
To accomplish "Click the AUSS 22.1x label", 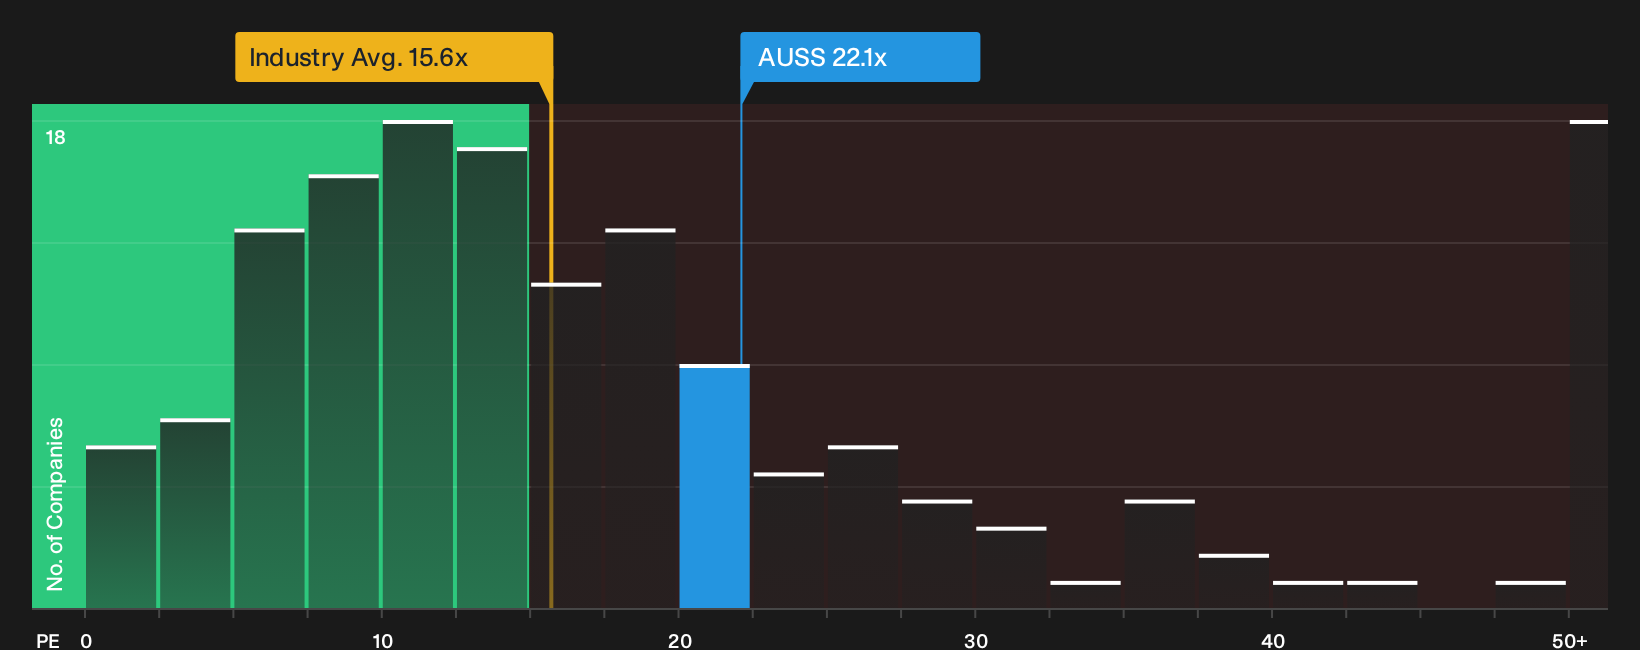I will (860, 57).
